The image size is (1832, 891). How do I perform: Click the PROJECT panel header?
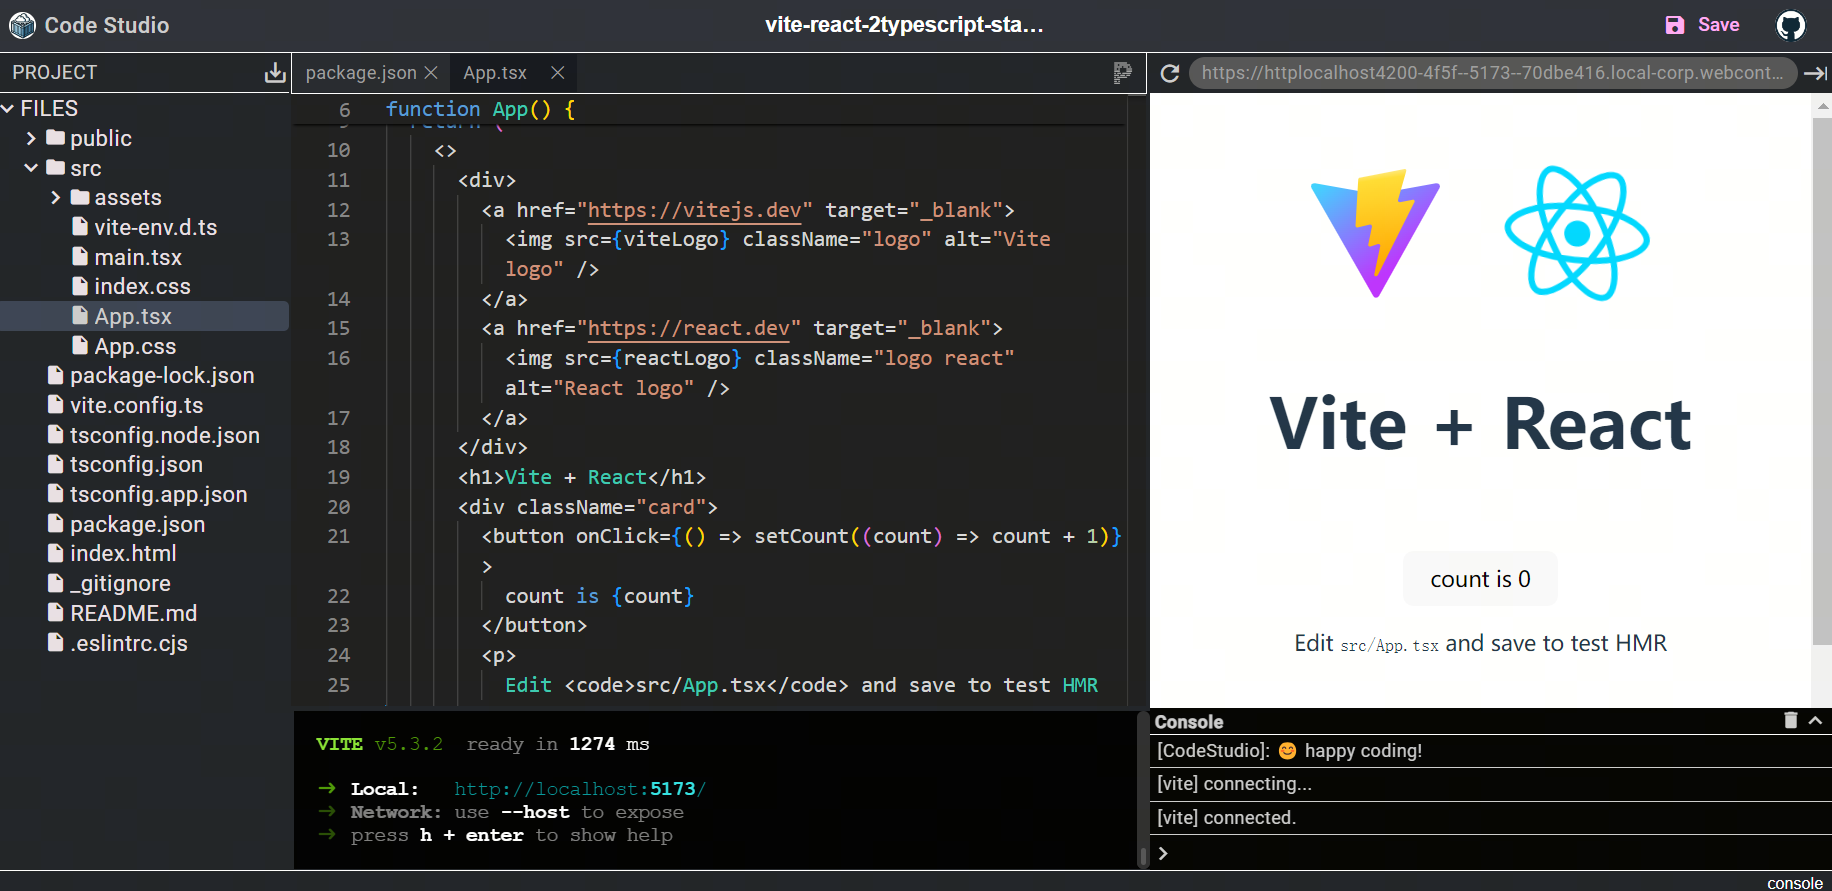click(55, 72)
